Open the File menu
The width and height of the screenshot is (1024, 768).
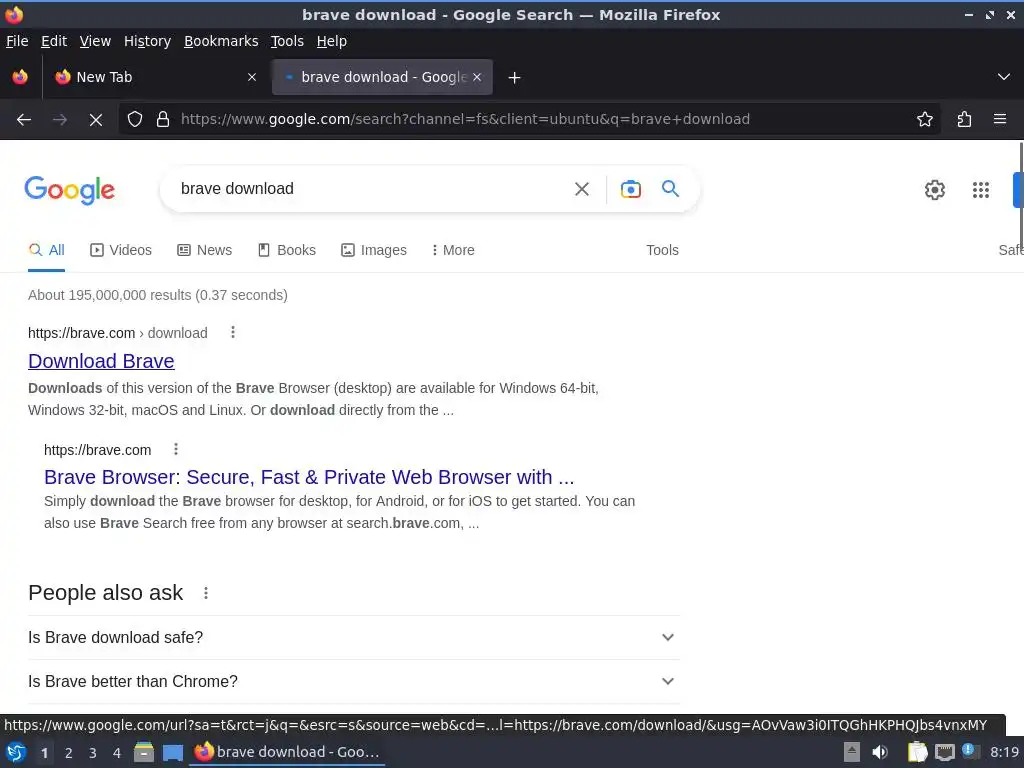(x=17, y=41)
